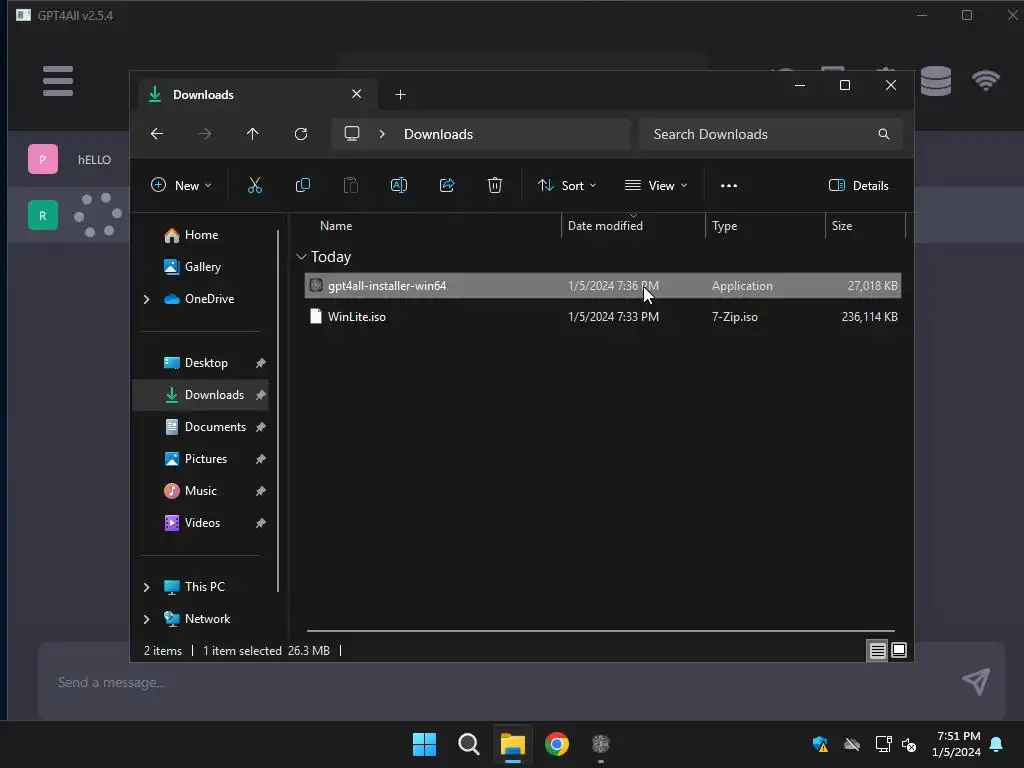The image size is (1024, 768).
Task: Click the PC icon in the address bar
Action: (352, 134)
